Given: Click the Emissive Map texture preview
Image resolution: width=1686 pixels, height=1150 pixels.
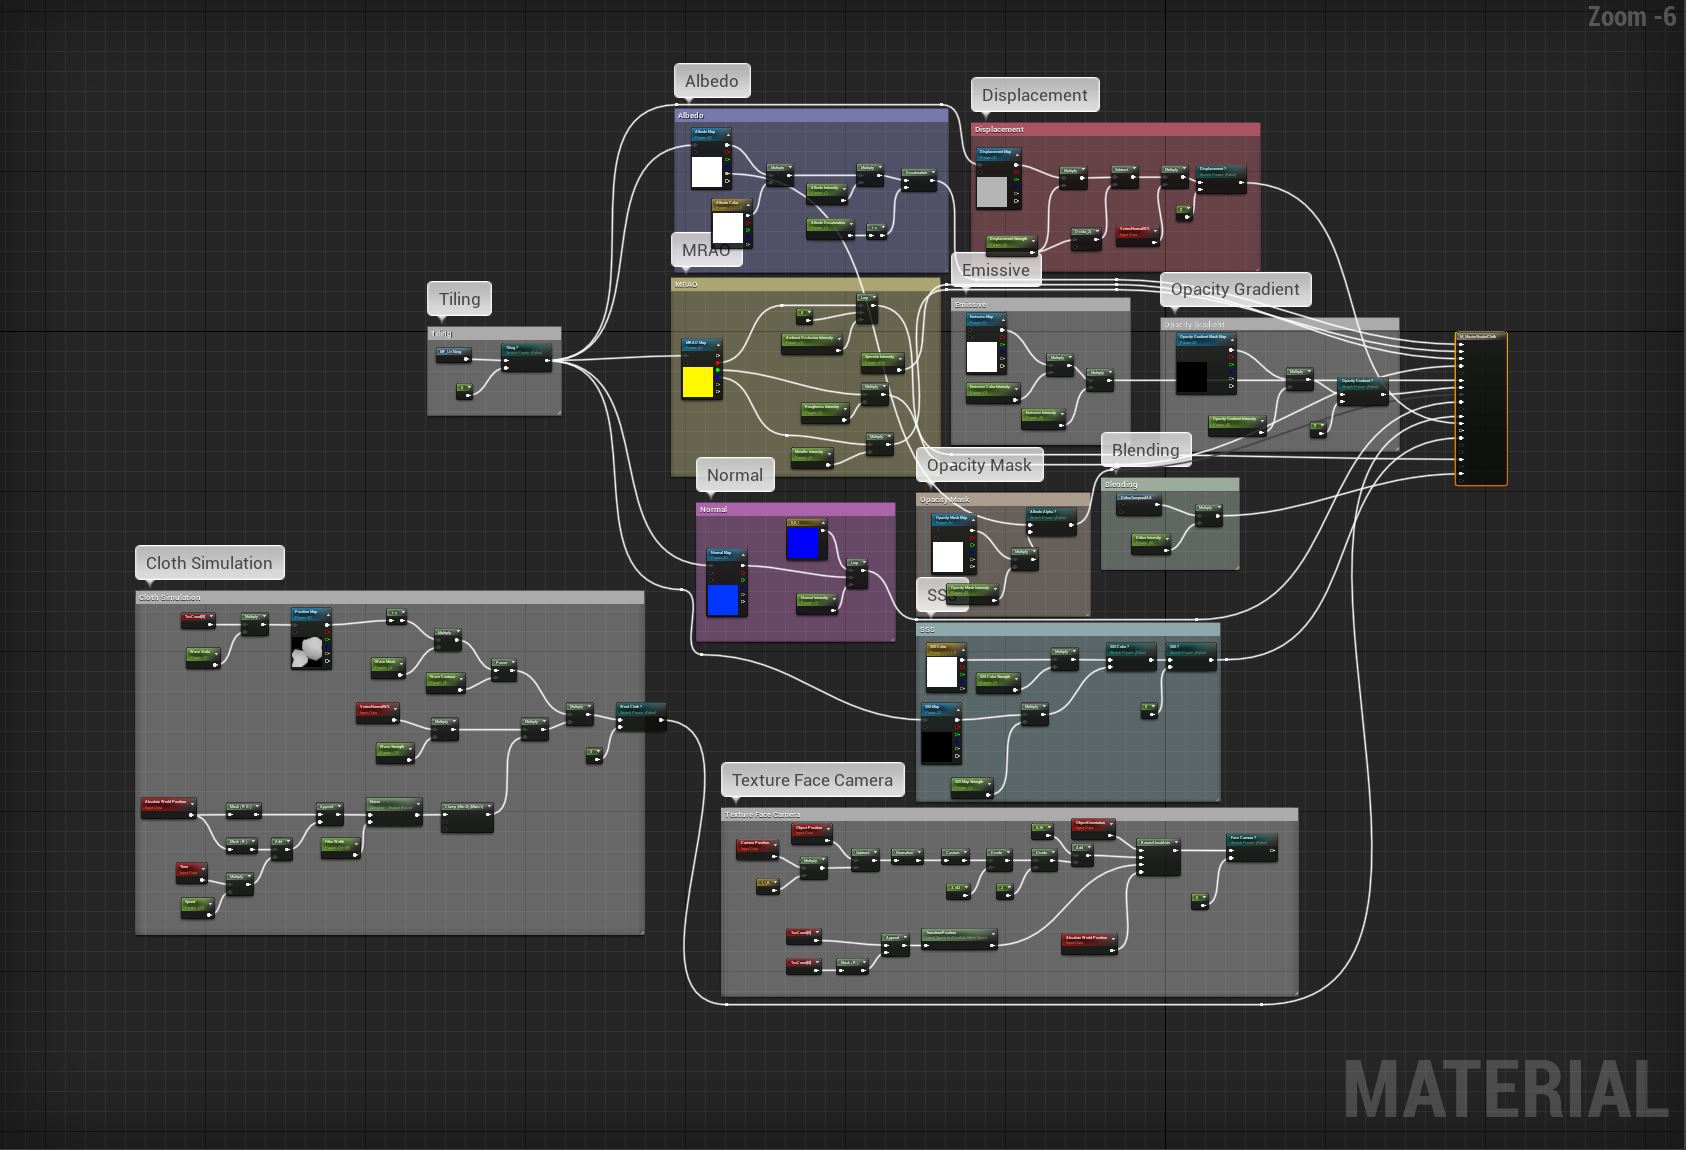Looking at the screenshot, I should (982, 357).
